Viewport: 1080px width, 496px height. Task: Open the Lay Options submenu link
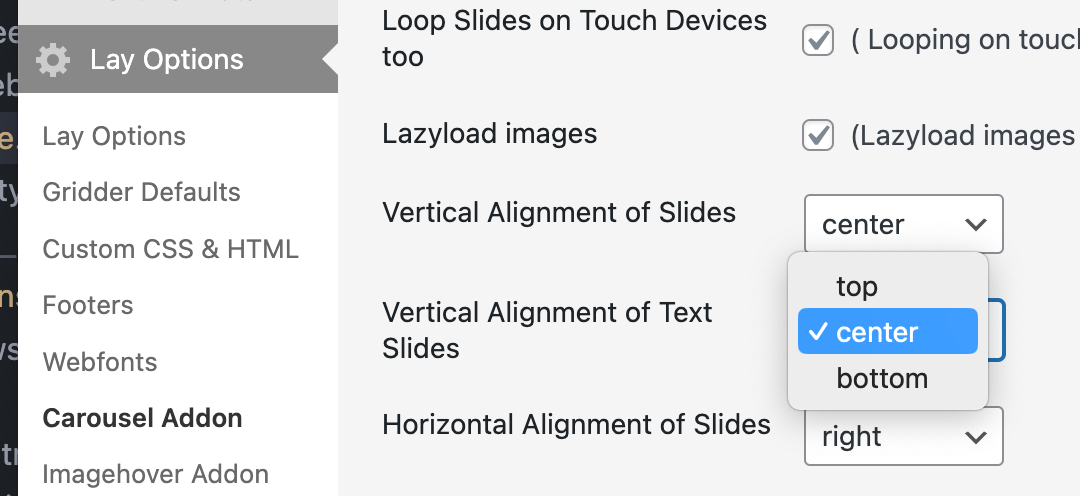114,136
